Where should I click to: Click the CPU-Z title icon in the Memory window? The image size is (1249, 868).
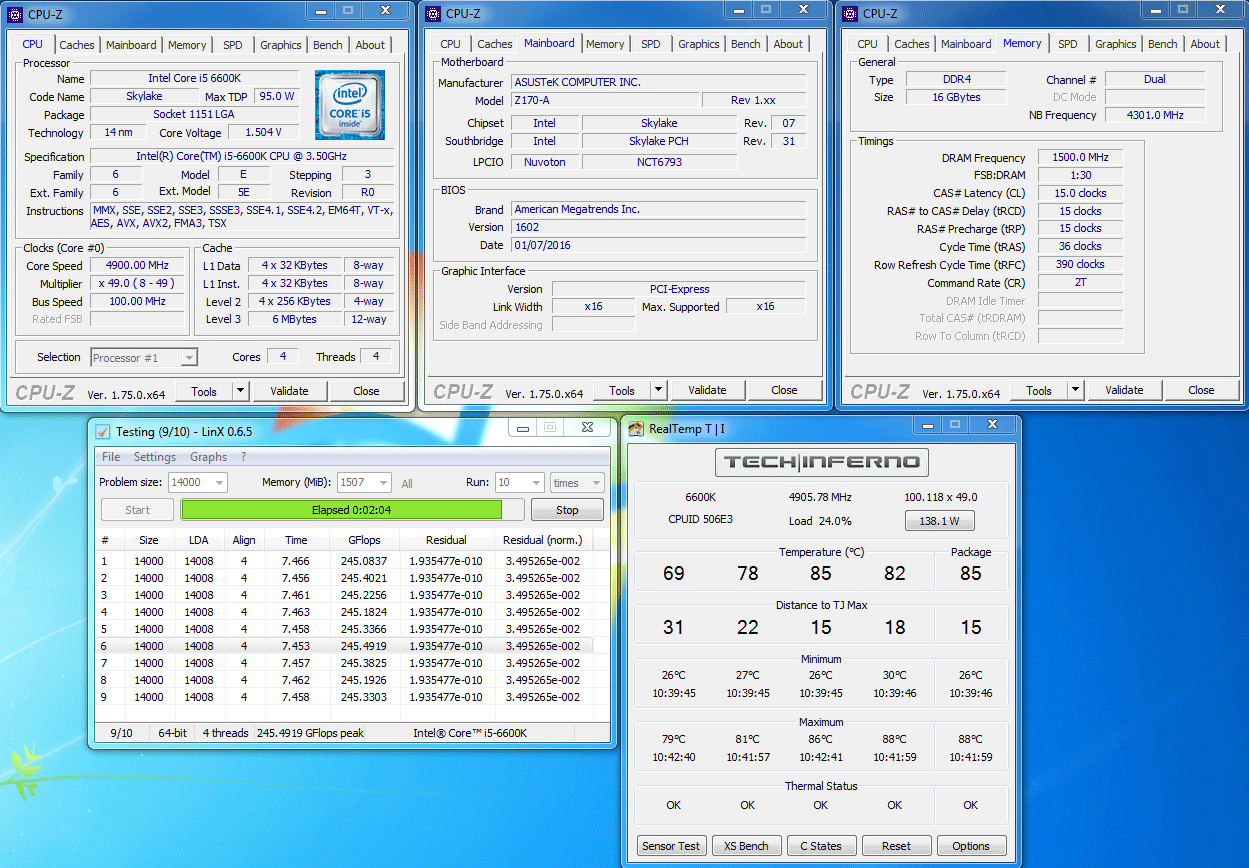(850, 13)
